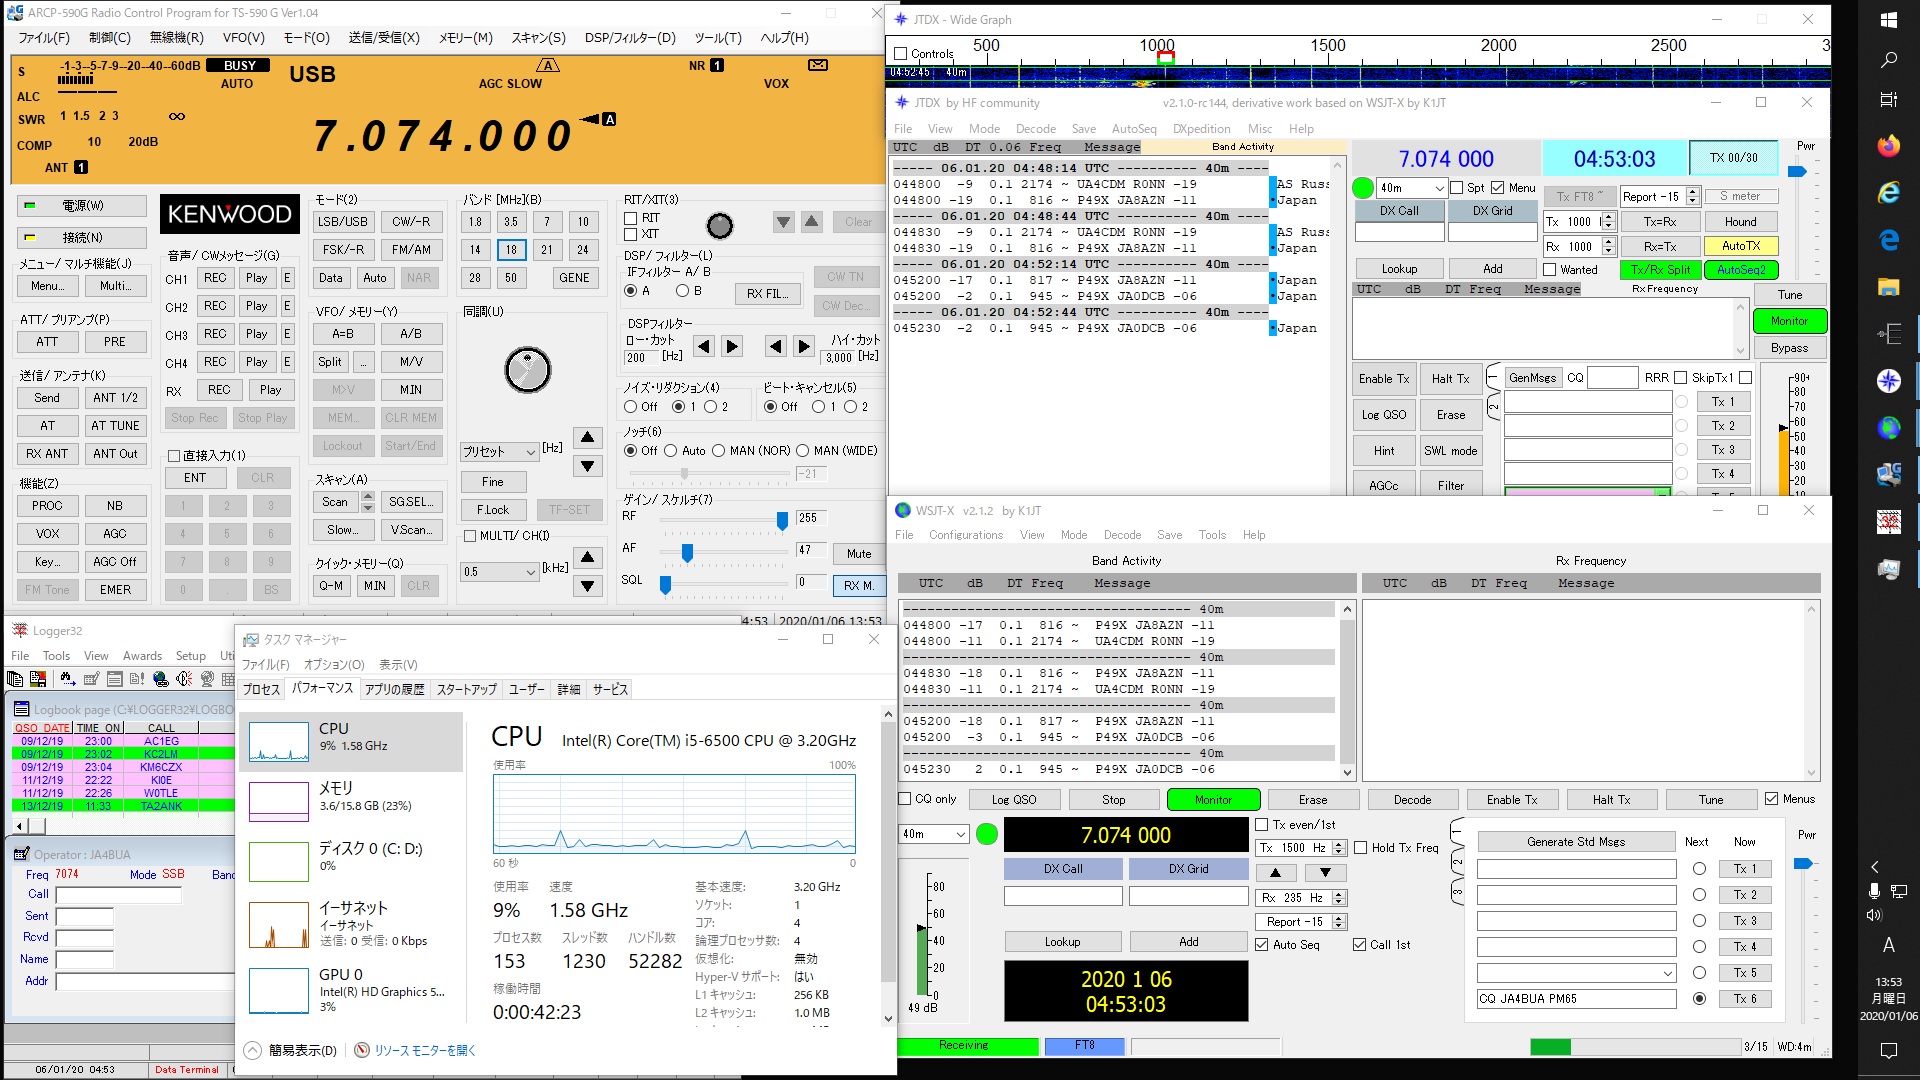This screenshot has width=1920, height=1080.
Task: Click the calendar-with-pen icon in Logger32 toolbar
Action: [x=92, y=679]
